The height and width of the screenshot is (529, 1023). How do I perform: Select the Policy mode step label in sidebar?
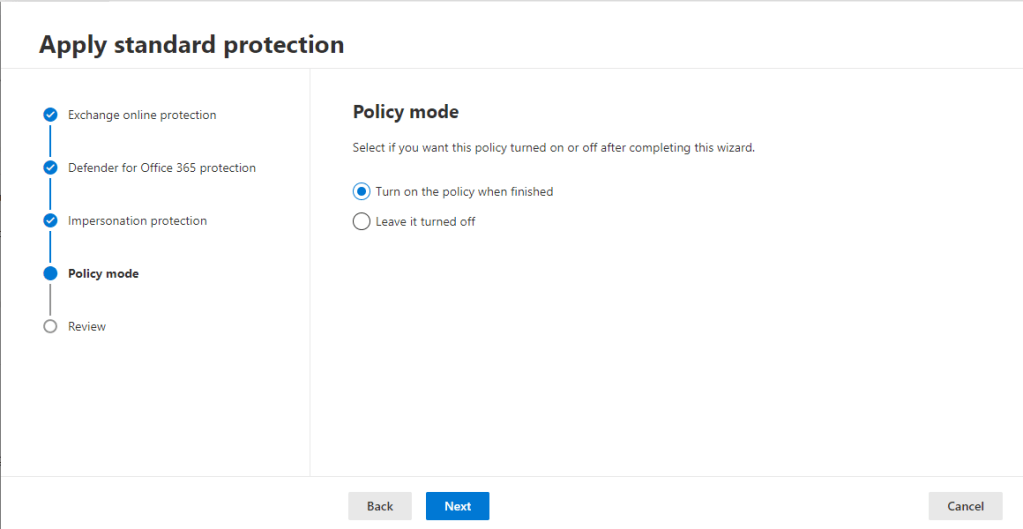[103, 274]
